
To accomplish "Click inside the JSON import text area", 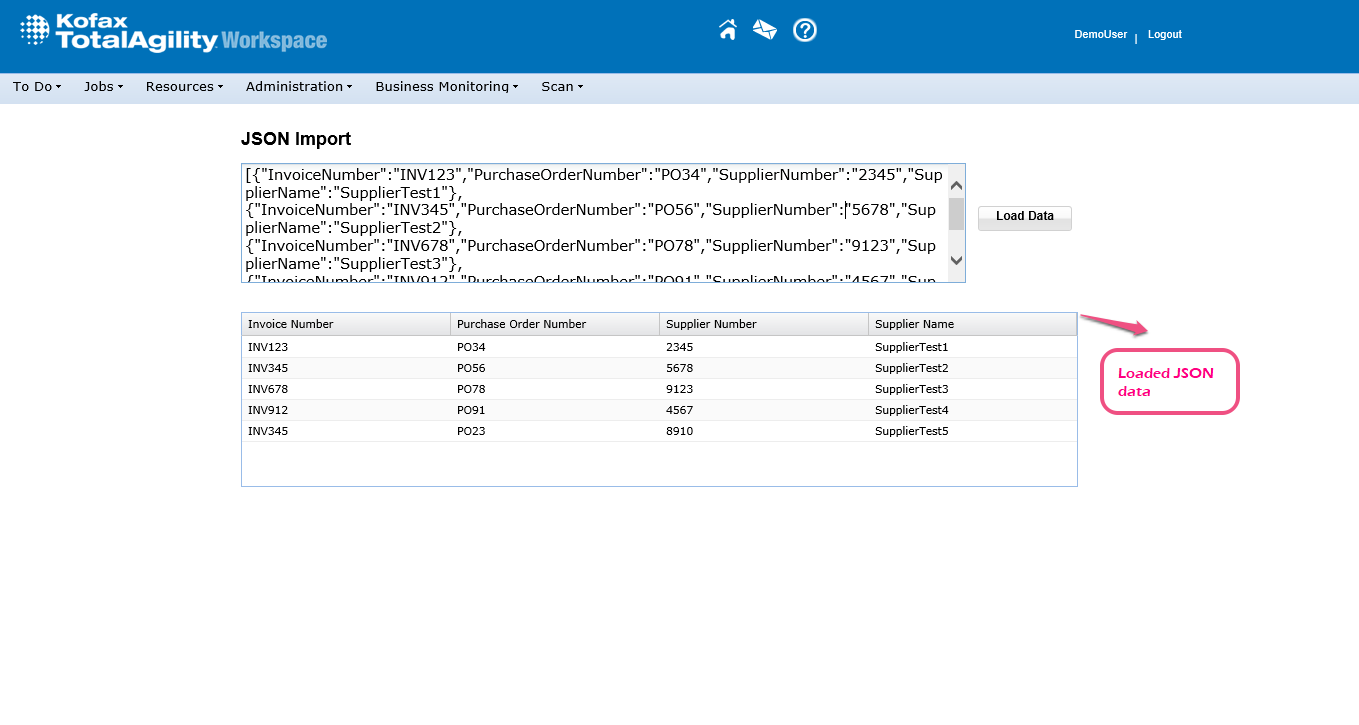I will 594,222.
